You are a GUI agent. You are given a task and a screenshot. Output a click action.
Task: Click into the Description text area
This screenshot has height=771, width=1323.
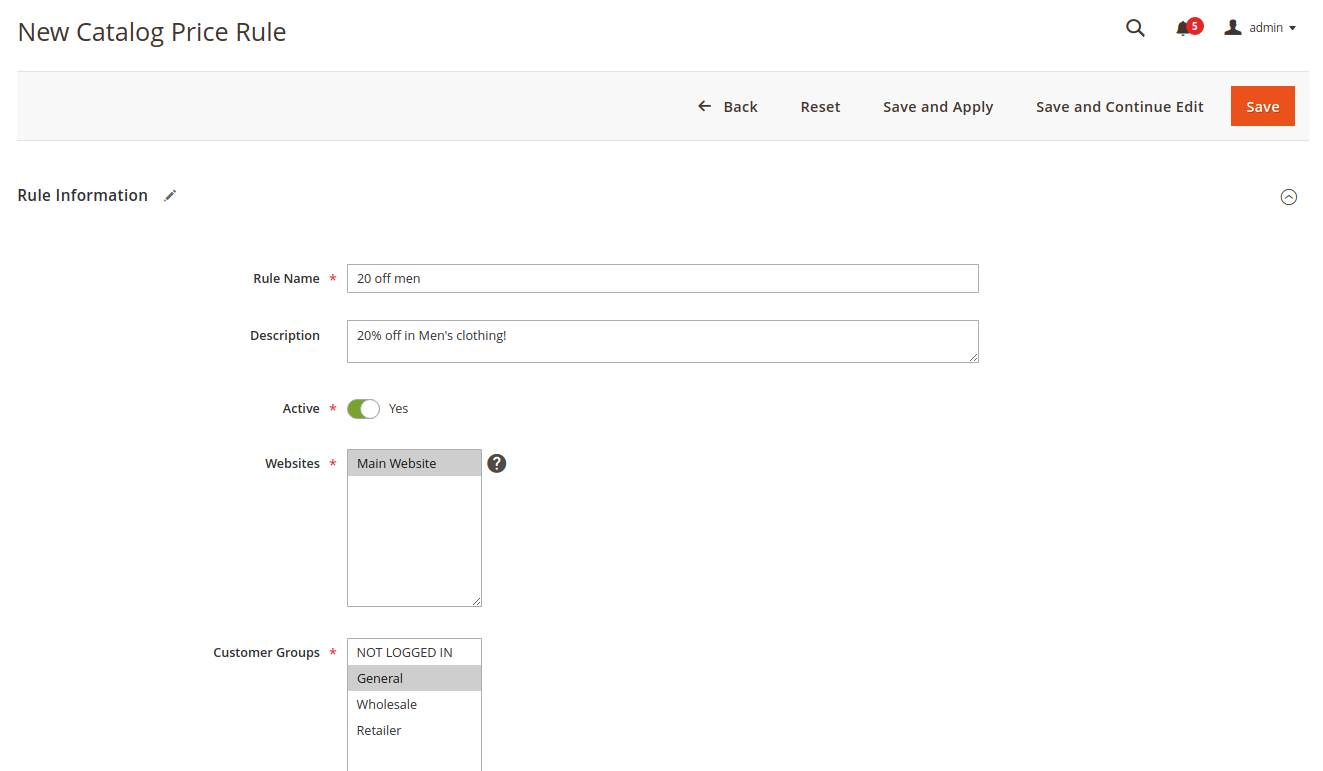coord(663,341)
